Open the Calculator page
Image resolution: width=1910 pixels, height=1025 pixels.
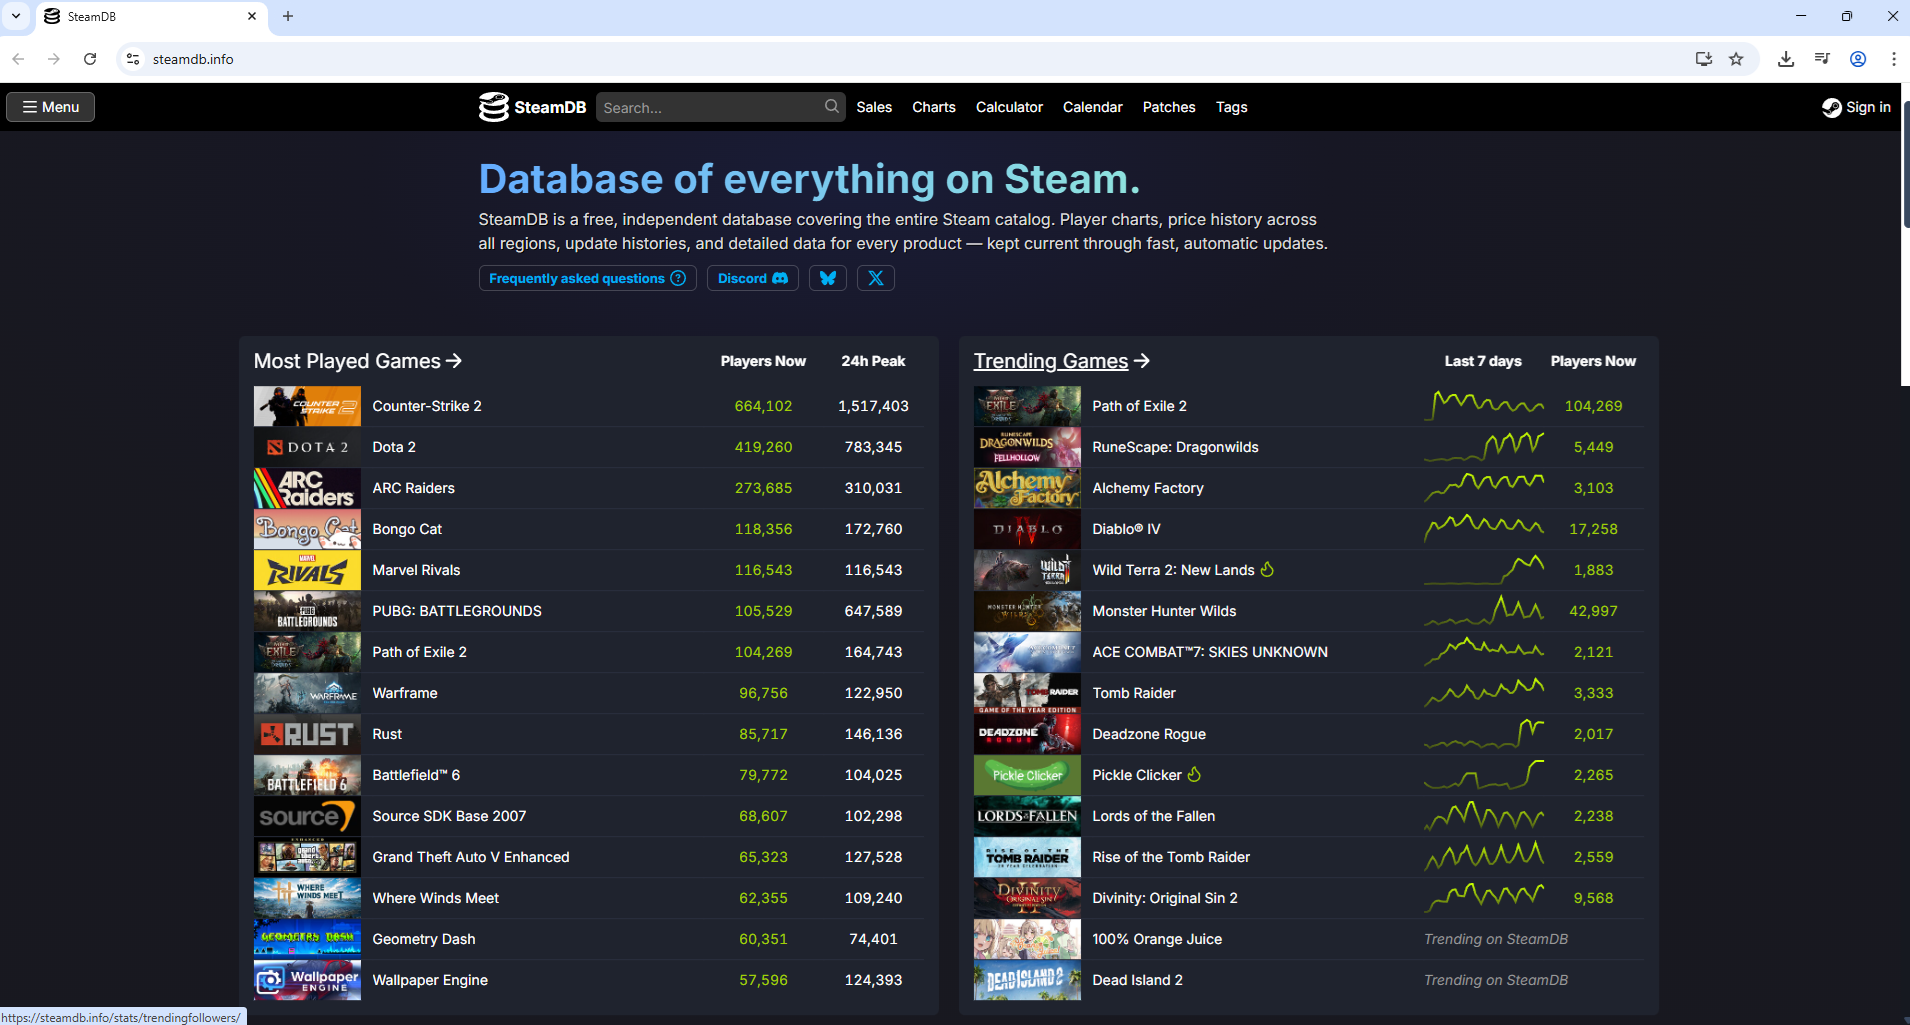(1009, 107)
